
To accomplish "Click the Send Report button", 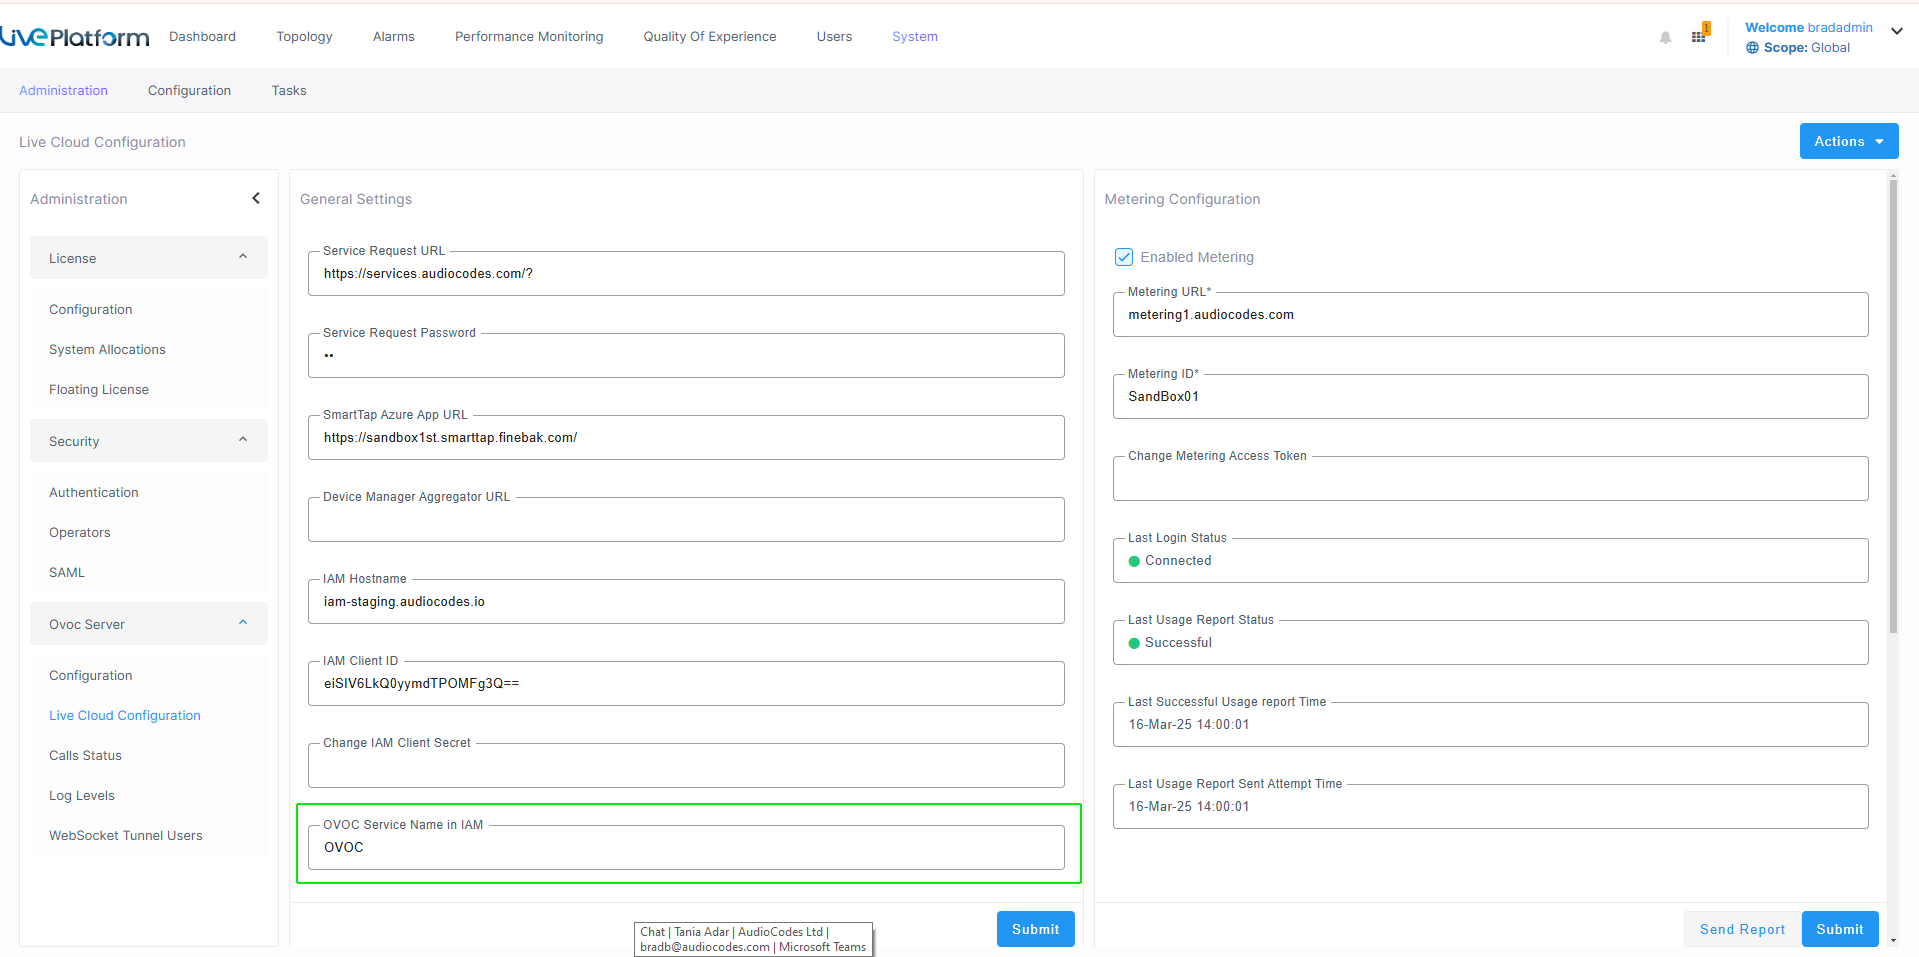I will pos(1742,929).
